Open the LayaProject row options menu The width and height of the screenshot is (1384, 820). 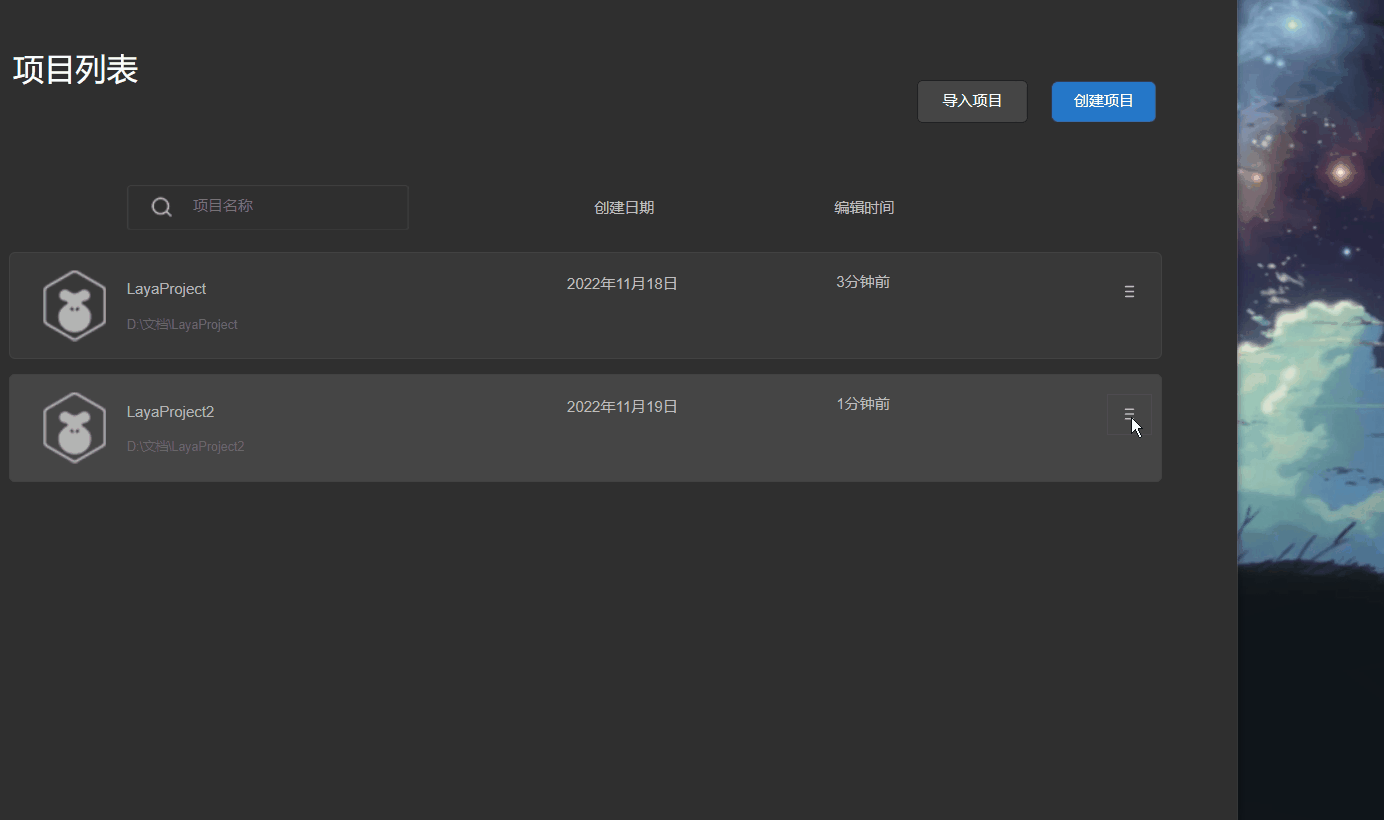click(1129, 292)
